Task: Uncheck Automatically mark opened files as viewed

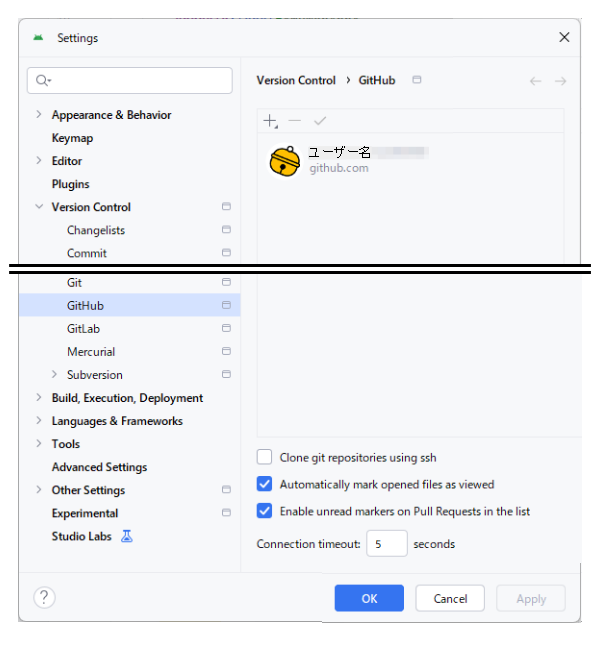Action: pyautogui.click(x=265, y=485)
